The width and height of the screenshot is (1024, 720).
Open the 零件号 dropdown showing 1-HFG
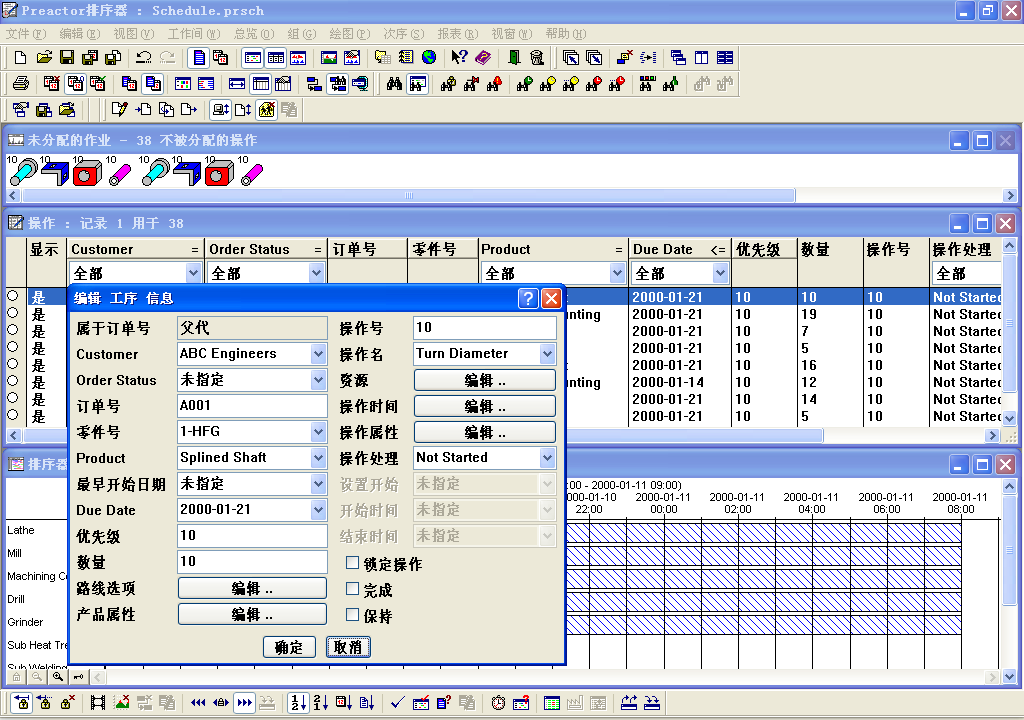click(x=318, y=431)
